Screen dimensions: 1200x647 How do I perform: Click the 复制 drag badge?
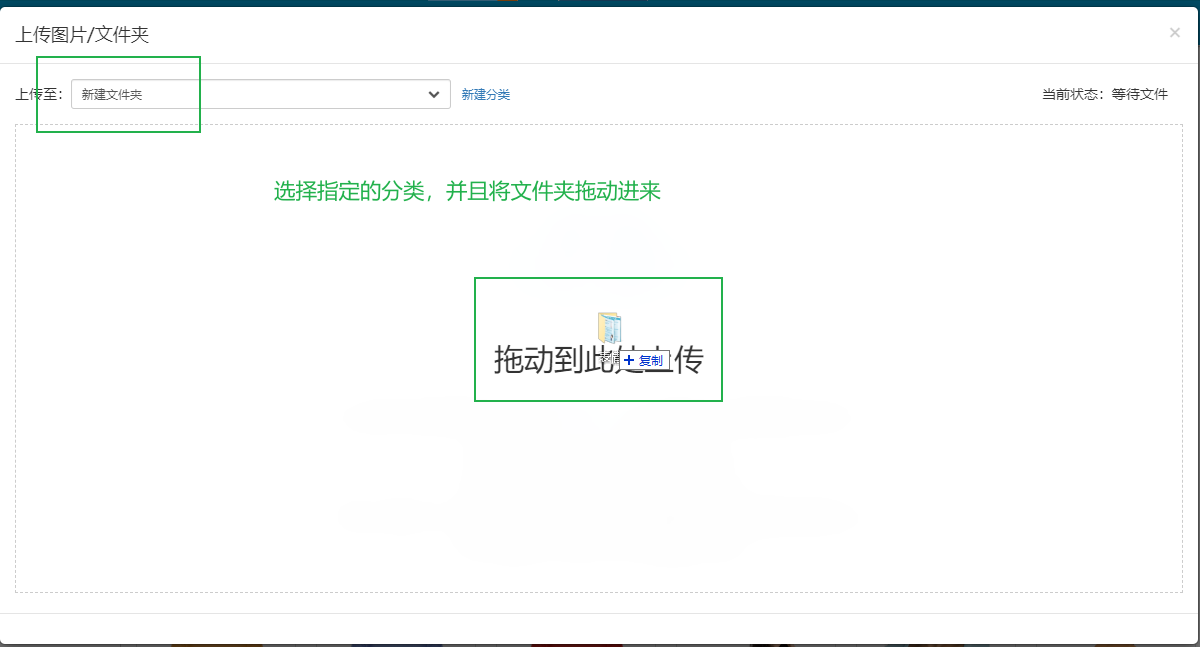(x=650, y=360)
